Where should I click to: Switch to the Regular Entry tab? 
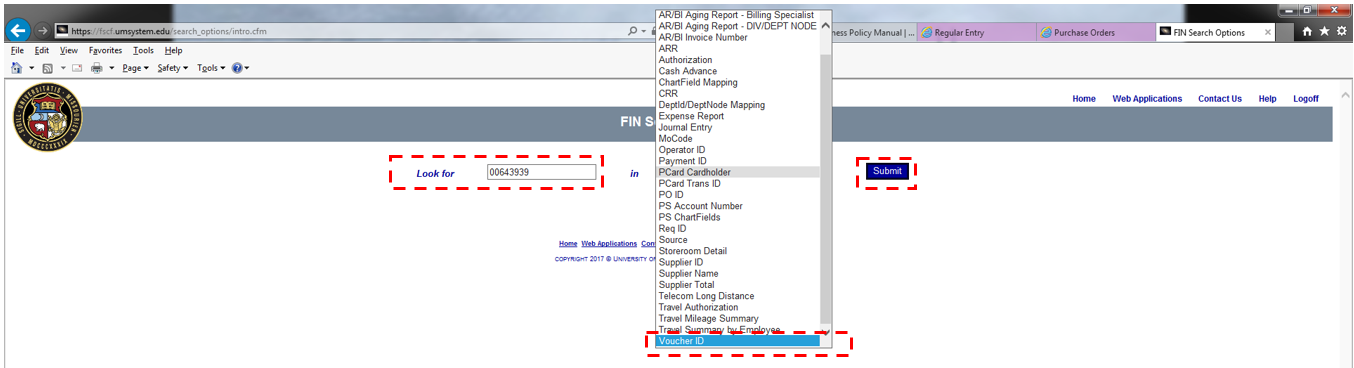976,32
